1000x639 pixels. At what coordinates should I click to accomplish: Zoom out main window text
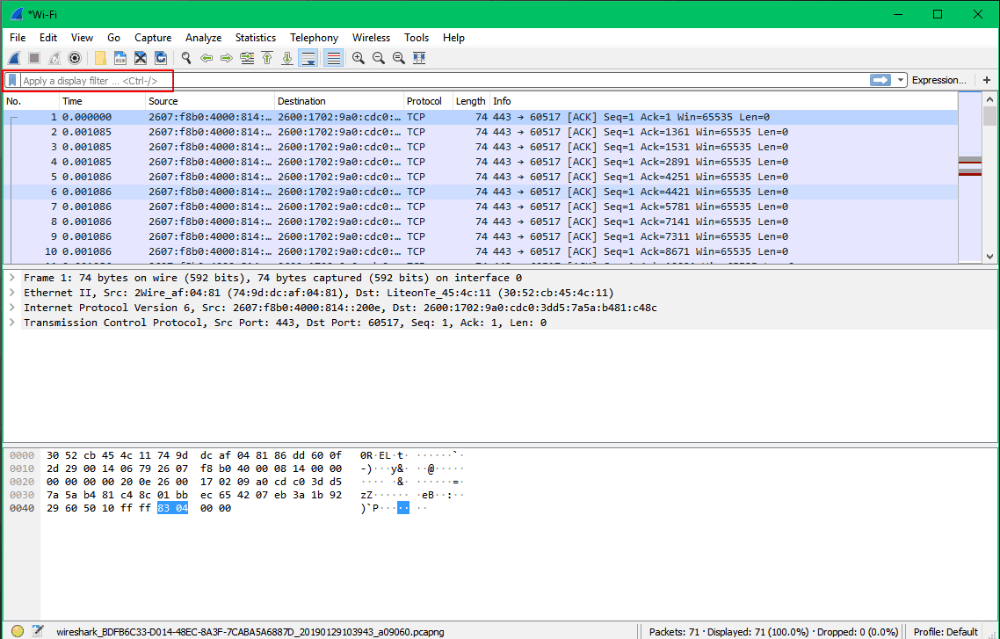click(x=379, y=58)
